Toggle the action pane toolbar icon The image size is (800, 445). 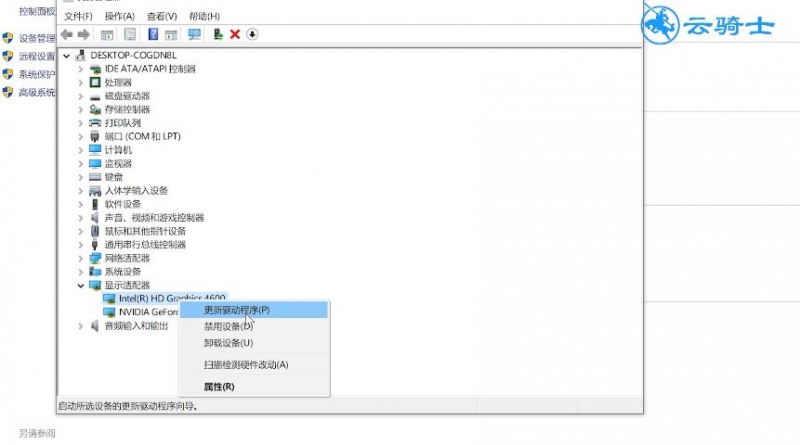coord(171,35)
